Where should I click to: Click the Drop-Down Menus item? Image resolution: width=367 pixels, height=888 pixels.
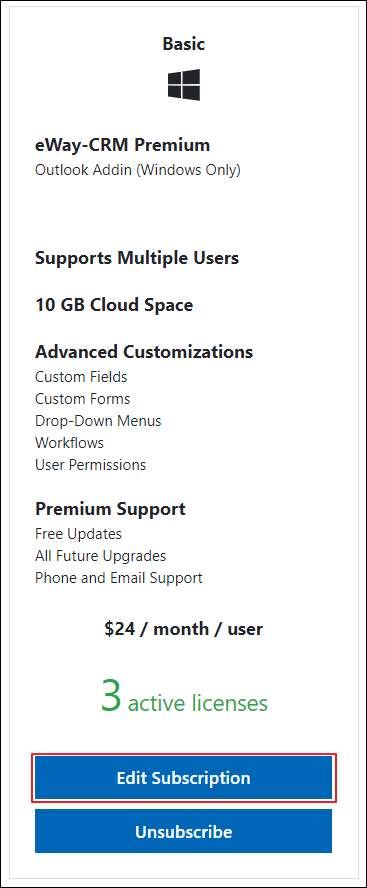tap(98, 421)
